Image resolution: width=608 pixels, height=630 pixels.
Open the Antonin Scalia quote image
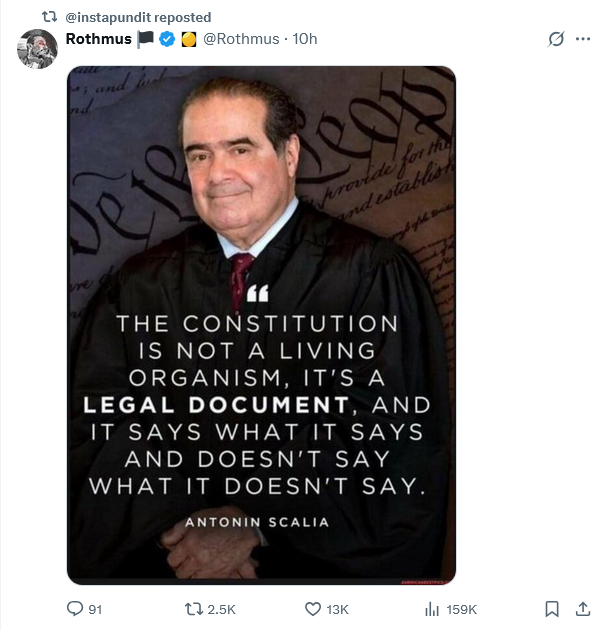coord(261,325)
